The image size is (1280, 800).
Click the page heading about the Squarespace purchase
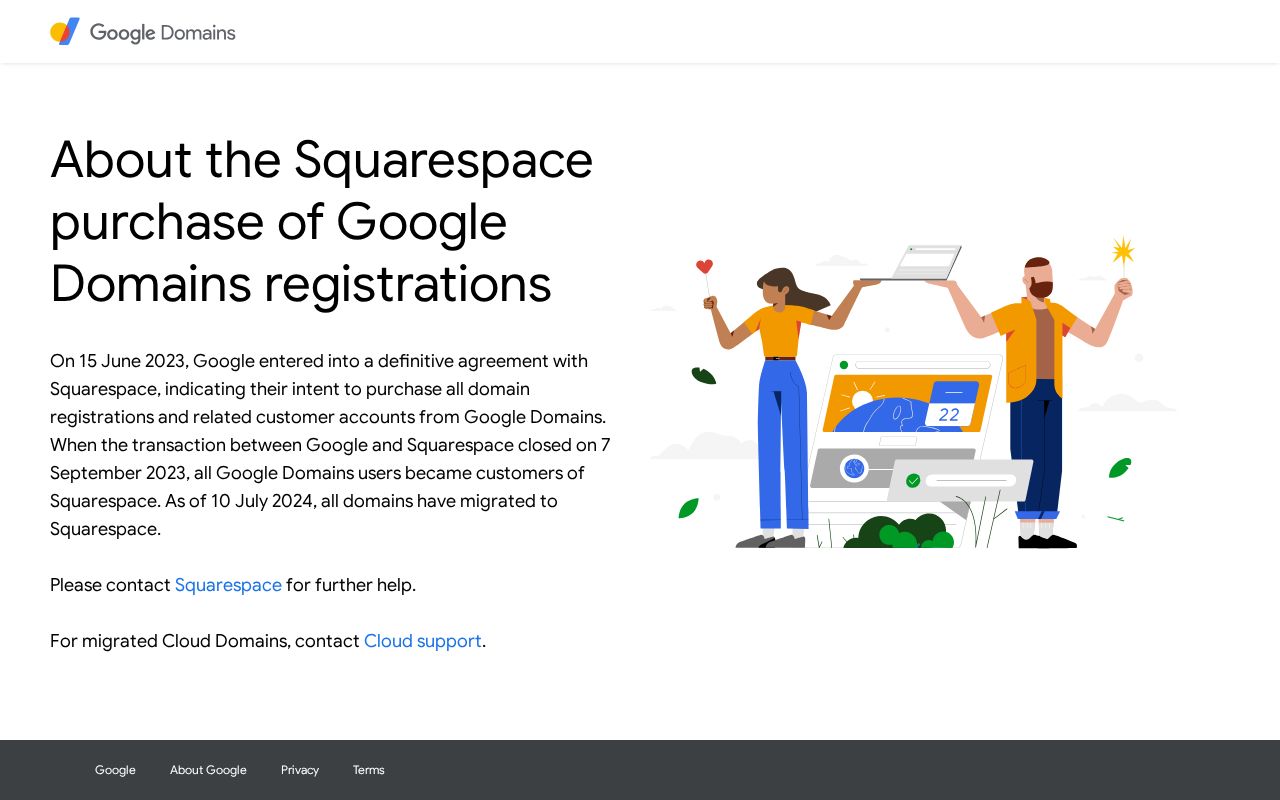pos(321,221)
